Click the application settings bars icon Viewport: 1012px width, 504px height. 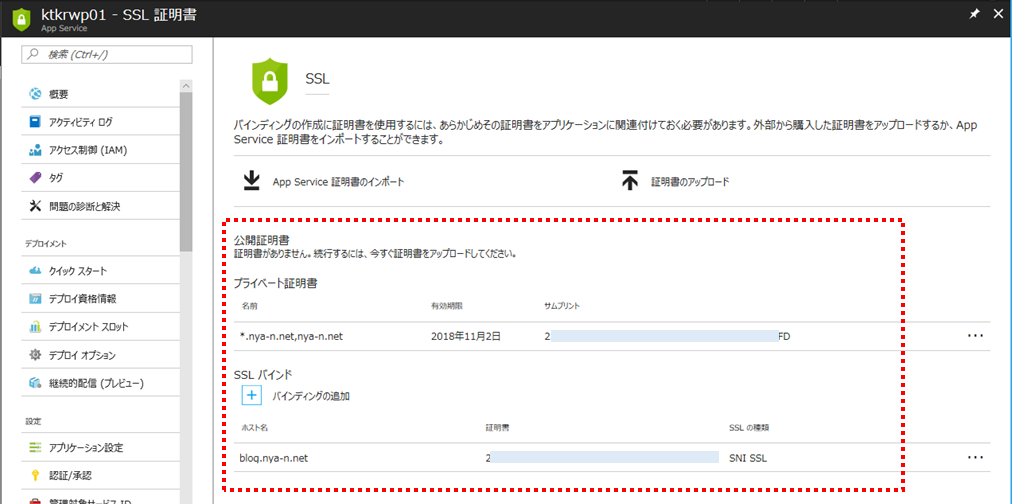pos(35,447)
